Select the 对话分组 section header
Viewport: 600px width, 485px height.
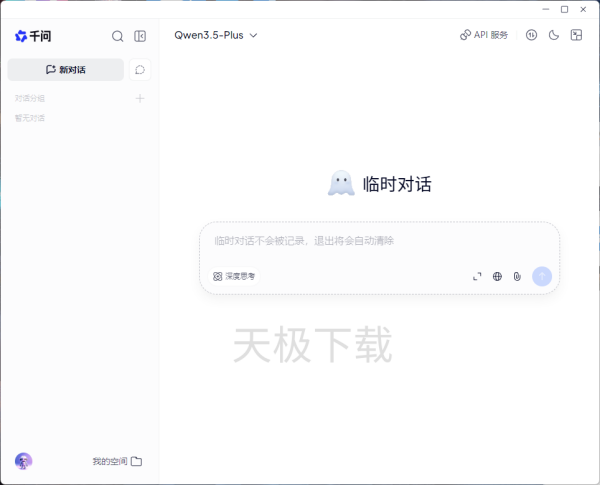[30, 98]
